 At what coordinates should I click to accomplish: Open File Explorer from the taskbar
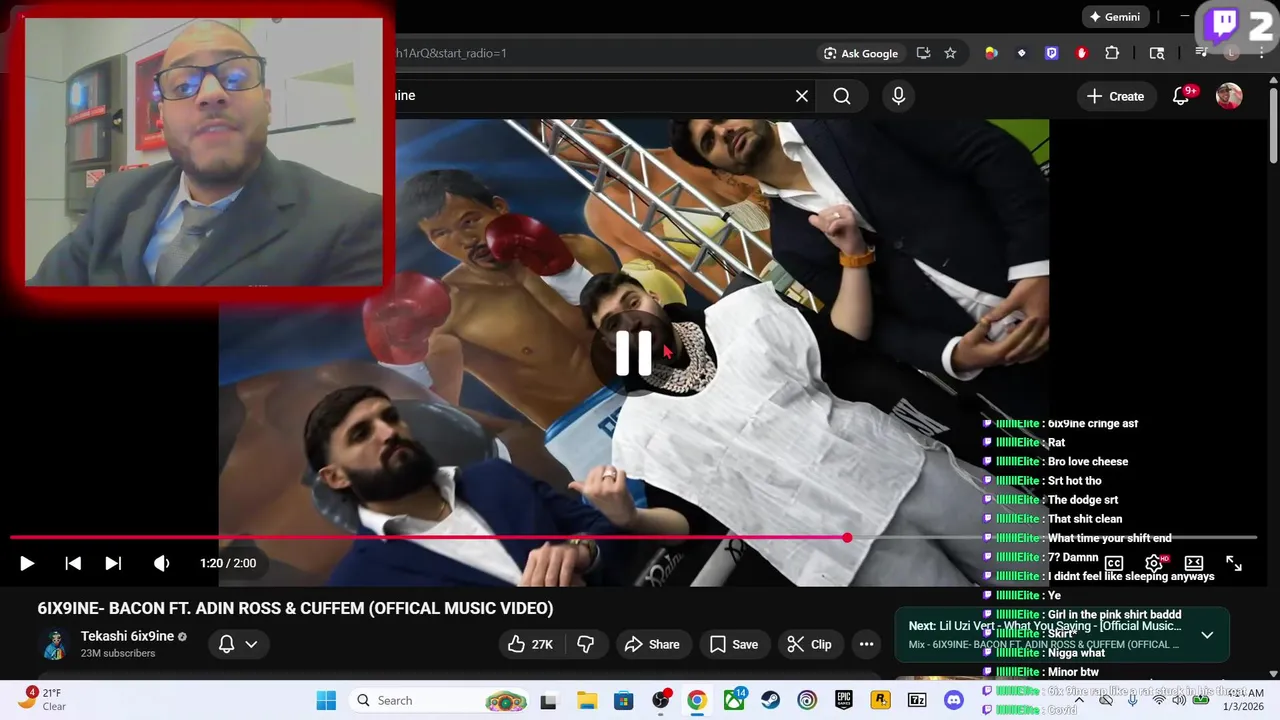586,700
